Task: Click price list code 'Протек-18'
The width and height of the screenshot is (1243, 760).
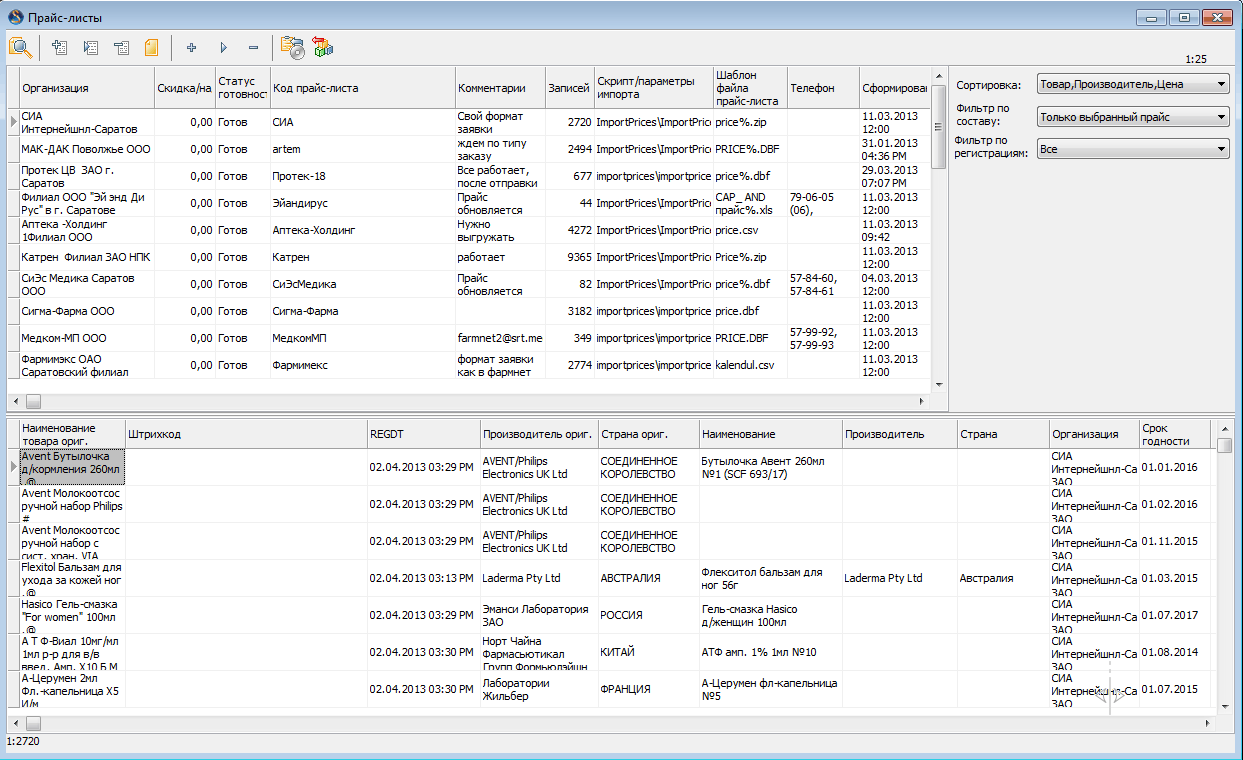Action: click(362, 176)
